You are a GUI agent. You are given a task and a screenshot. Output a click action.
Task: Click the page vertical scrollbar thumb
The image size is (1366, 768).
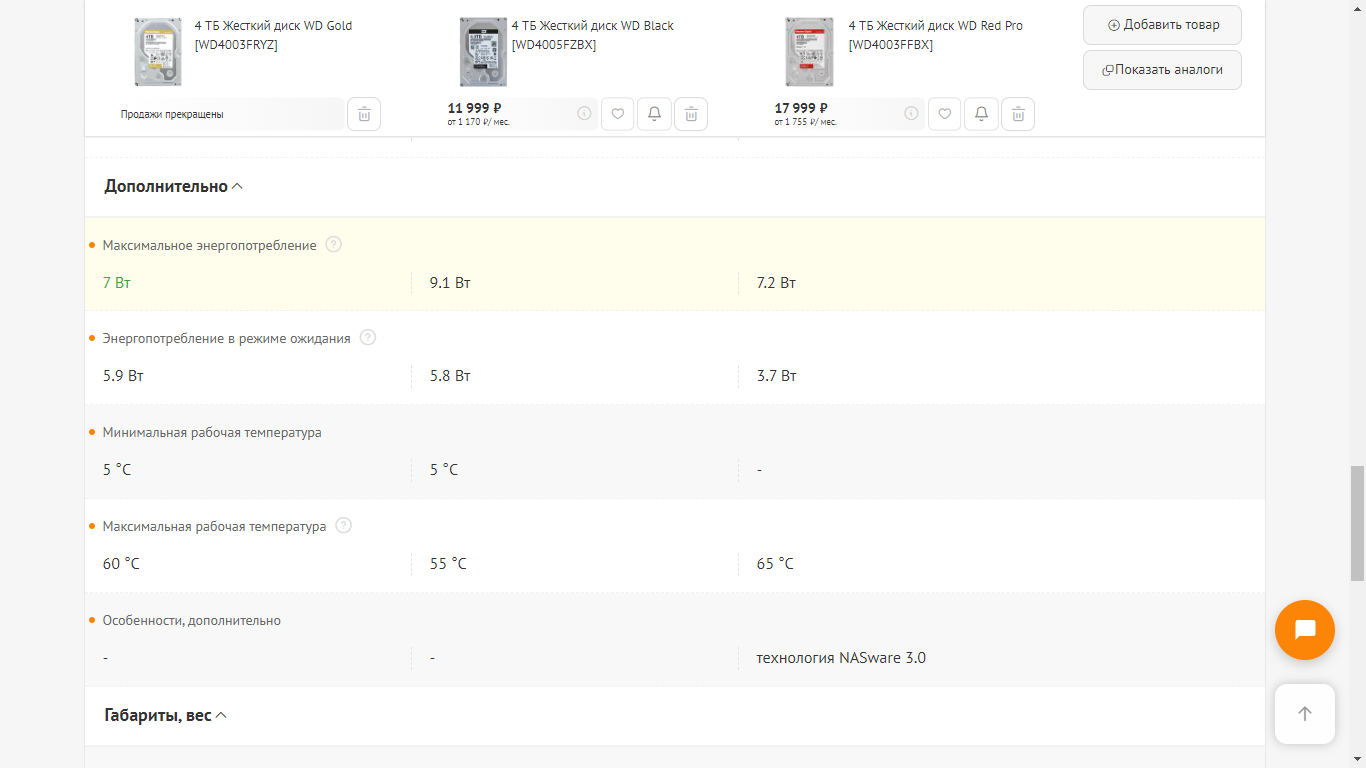click(x=1357, y=523)
